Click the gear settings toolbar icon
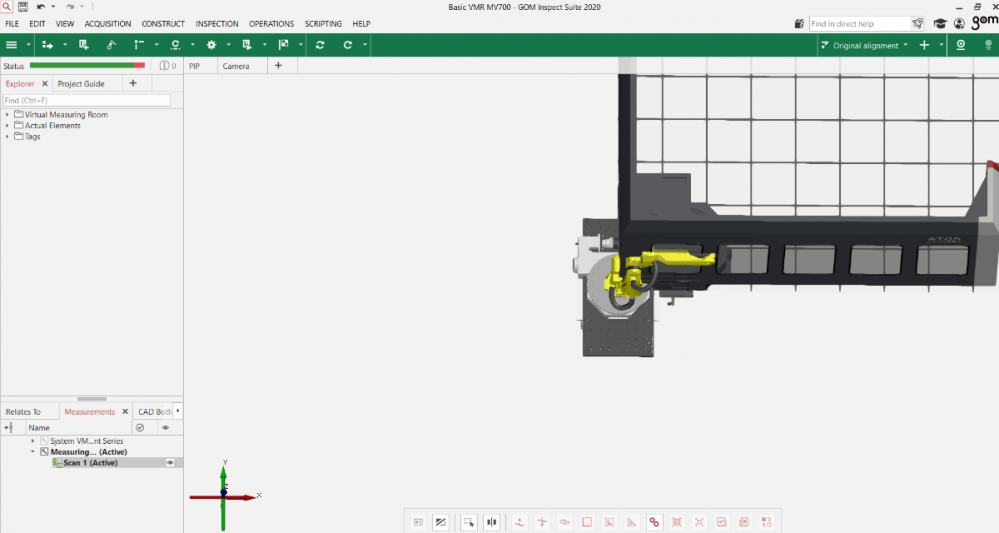Viewport: 999px width, 533px height. pyautogui.click(x=211, y=45)
